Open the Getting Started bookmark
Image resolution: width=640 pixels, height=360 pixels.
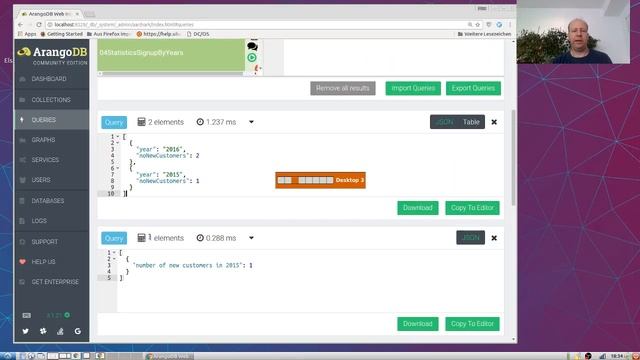[x=62, y=34]
